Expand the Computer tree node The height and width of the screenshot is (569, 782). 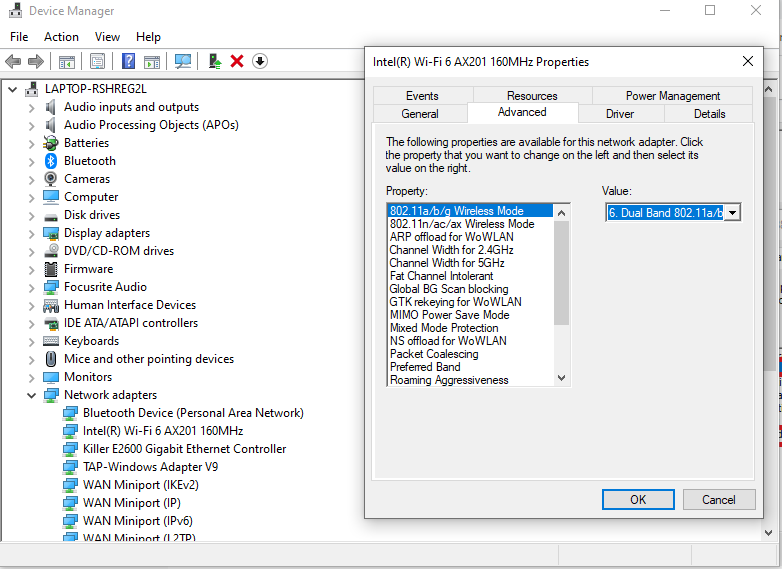pyautogui.click(x=31, y=197)
